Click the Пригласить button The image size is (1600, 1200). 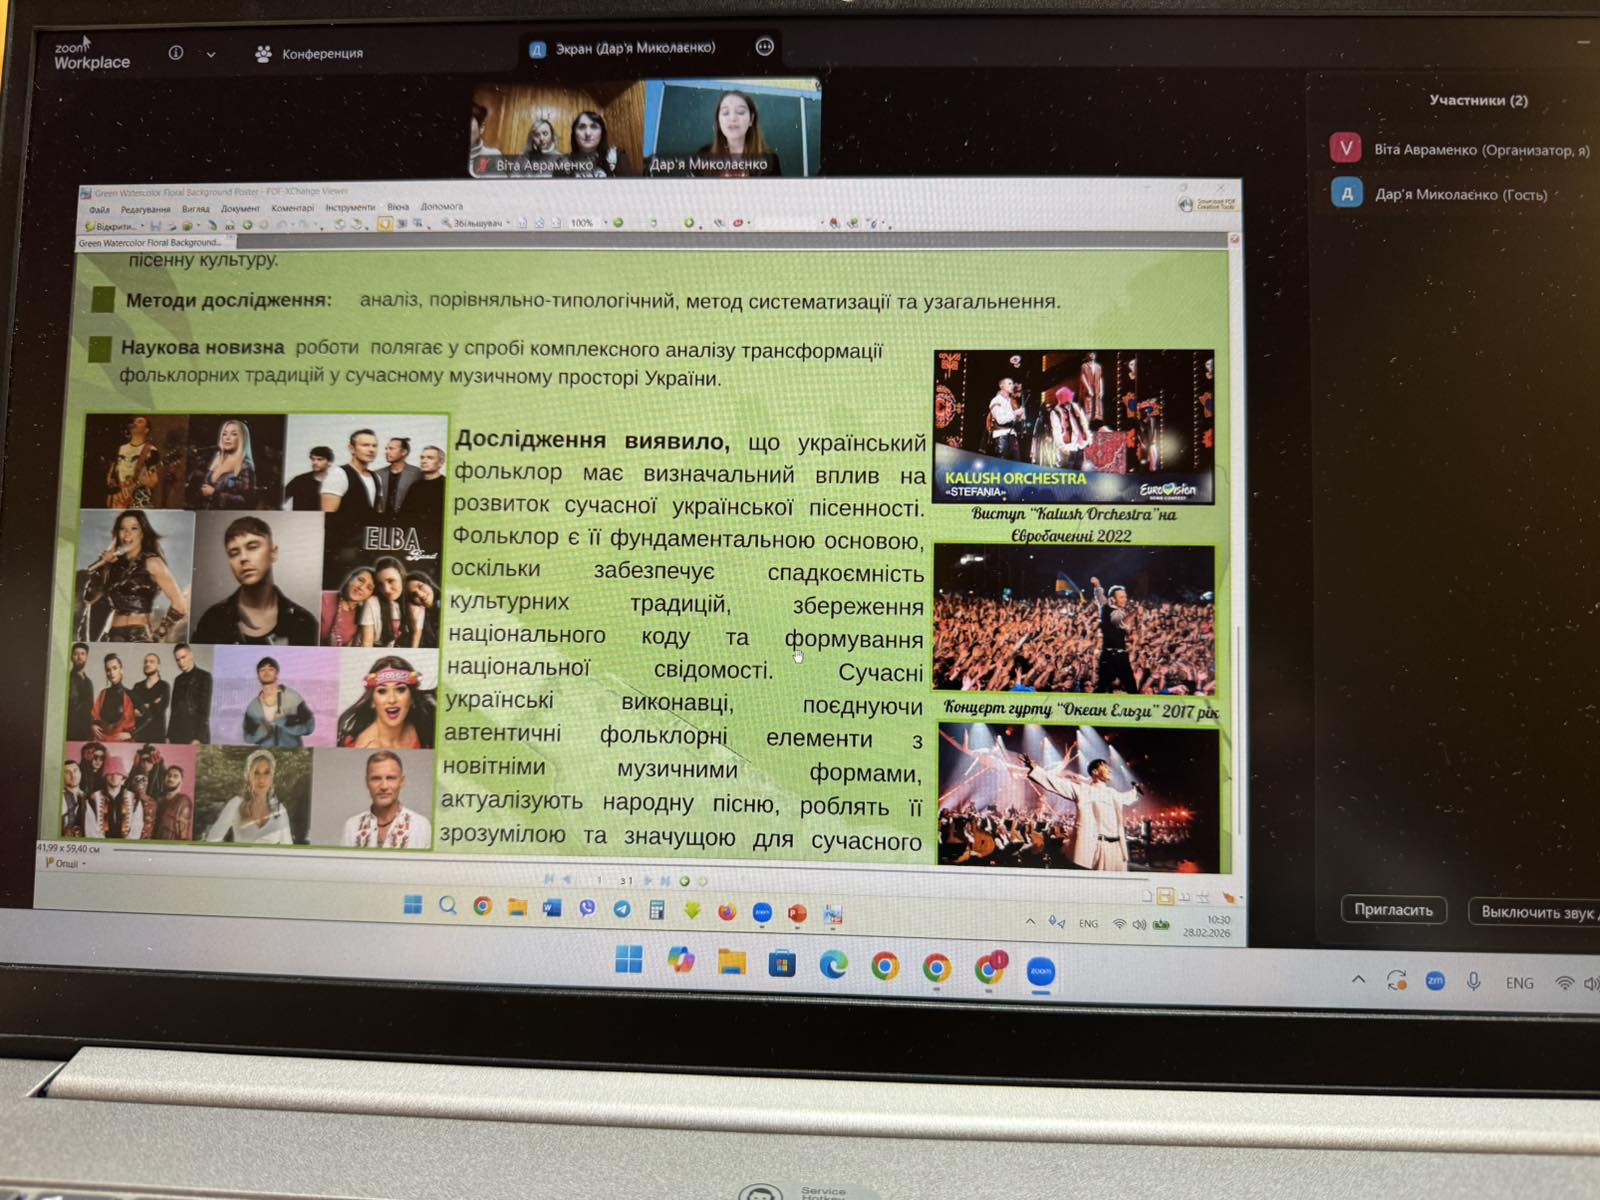coord(1393,910)
